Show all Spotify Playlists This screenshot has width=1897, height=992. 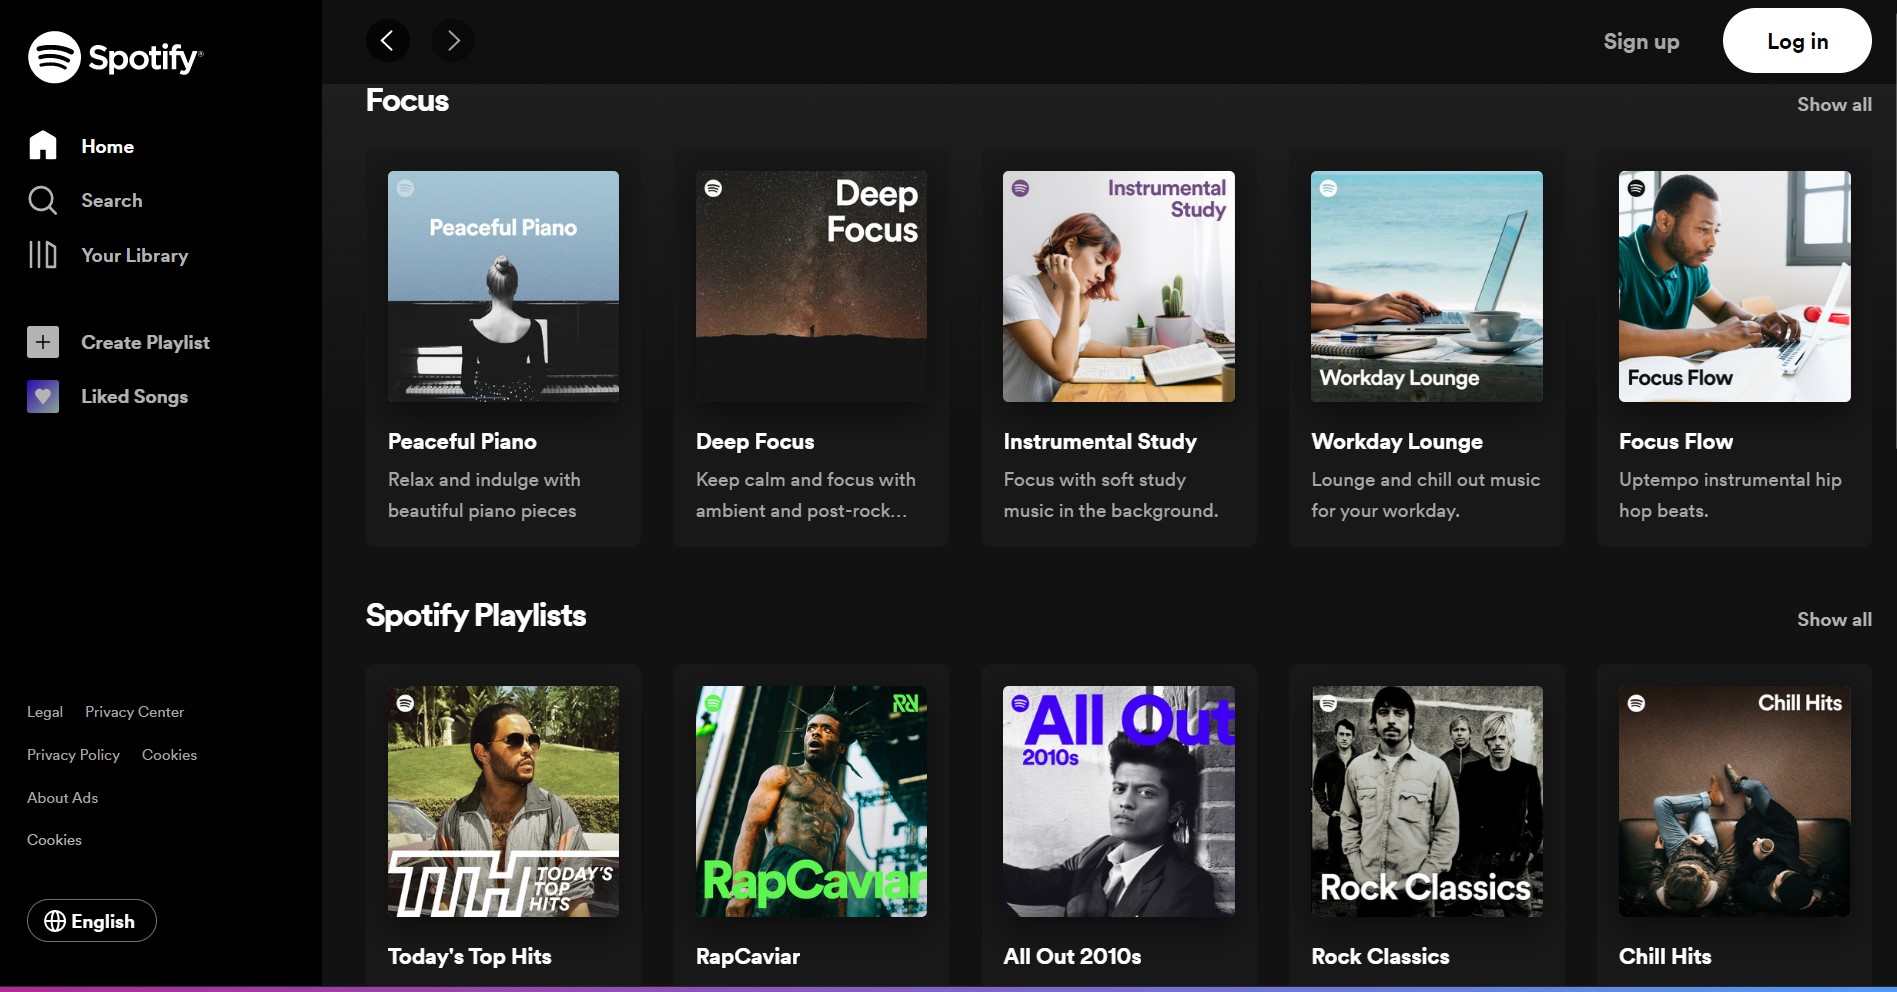[x=1834, y=619]
